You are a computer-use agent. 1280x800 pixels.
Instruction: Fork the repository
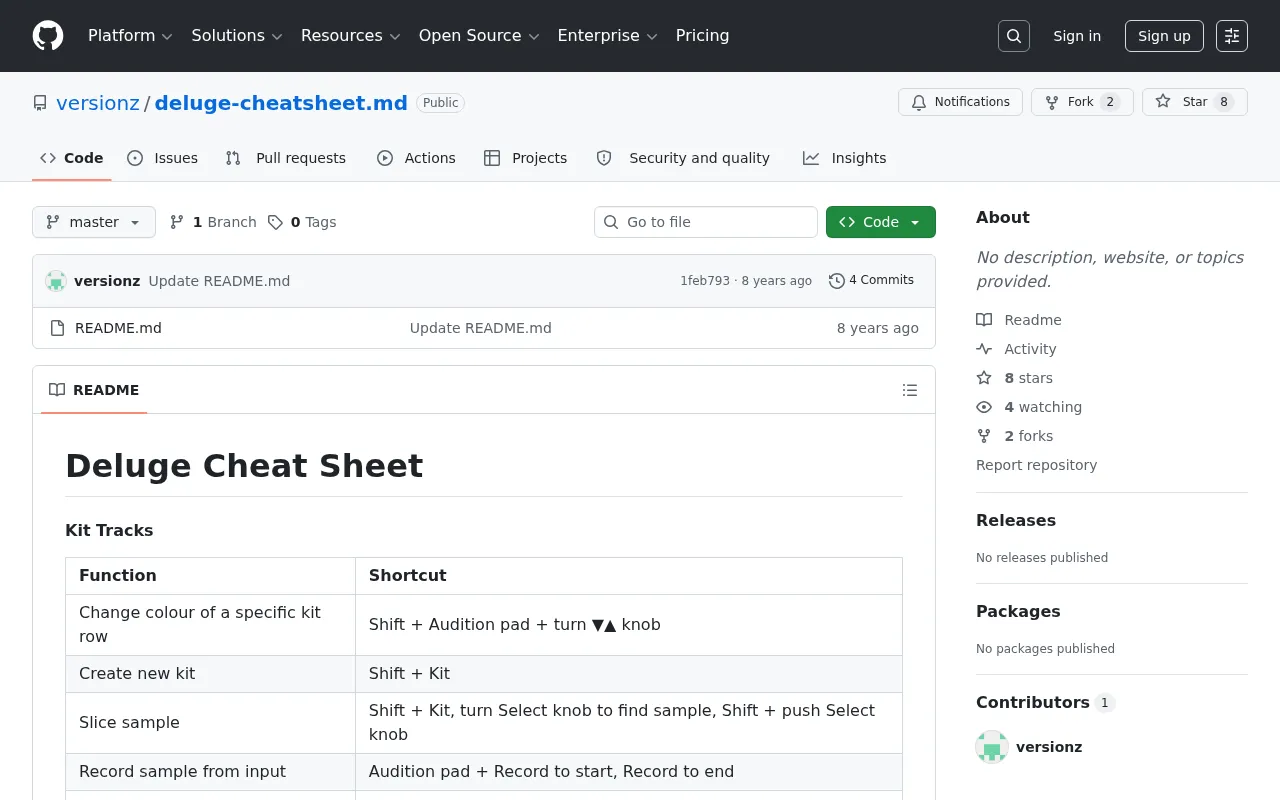[1082, 102]
